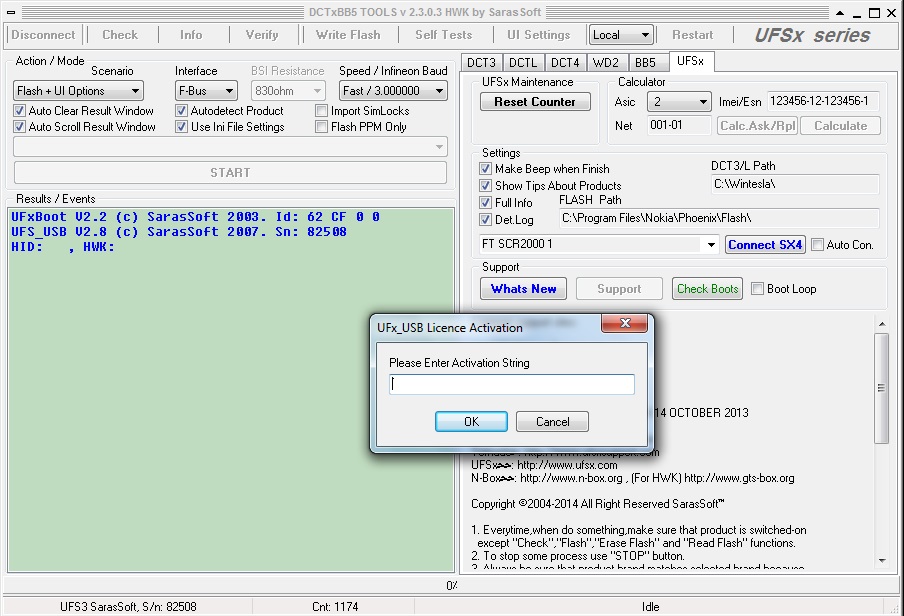Toggle Show Tips About Products checkbox

point(485,186)
